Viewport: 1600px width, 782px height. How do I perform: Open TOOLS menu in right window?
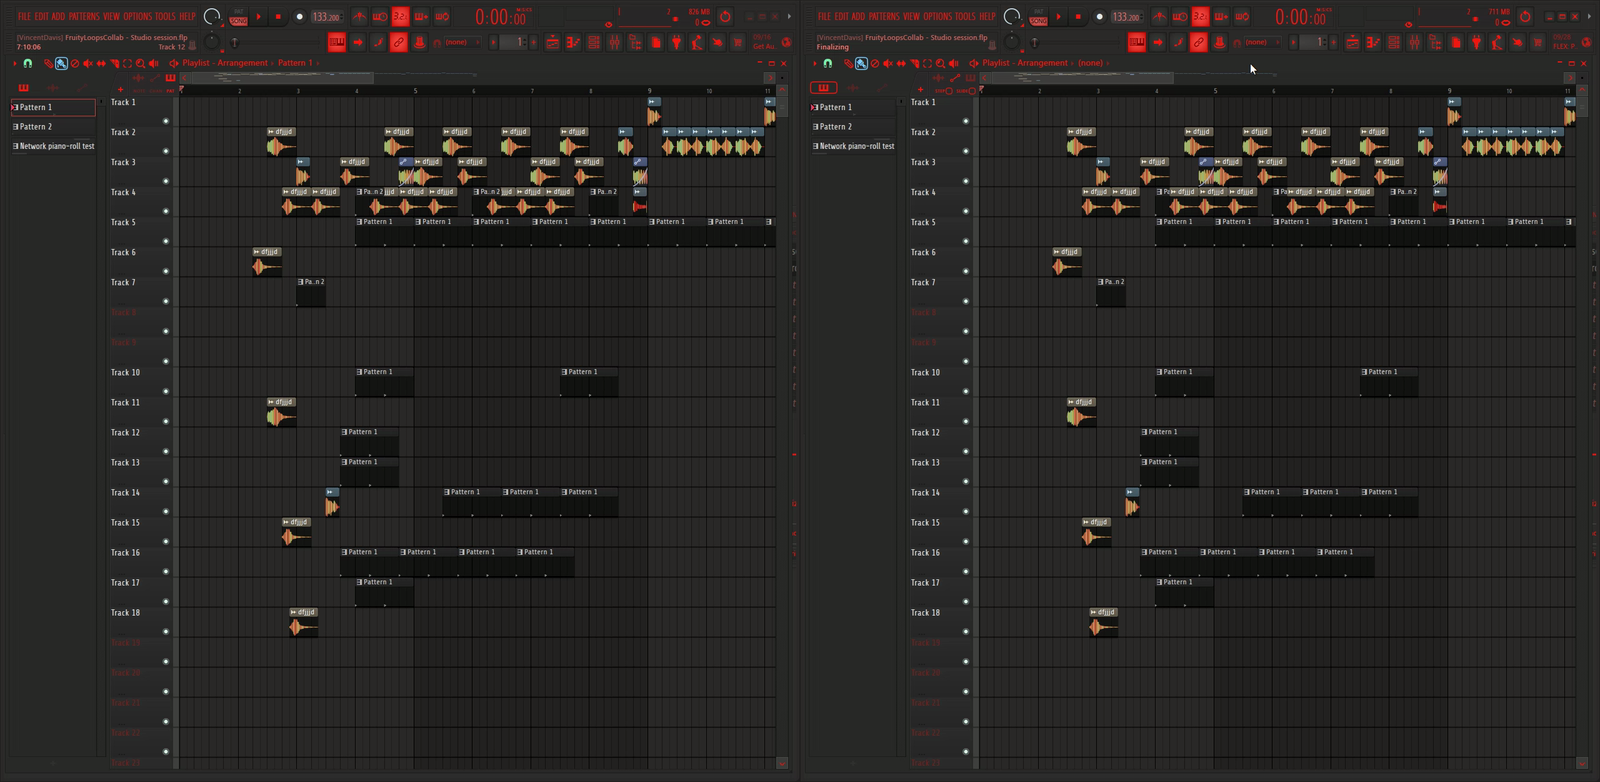[965, 16]
